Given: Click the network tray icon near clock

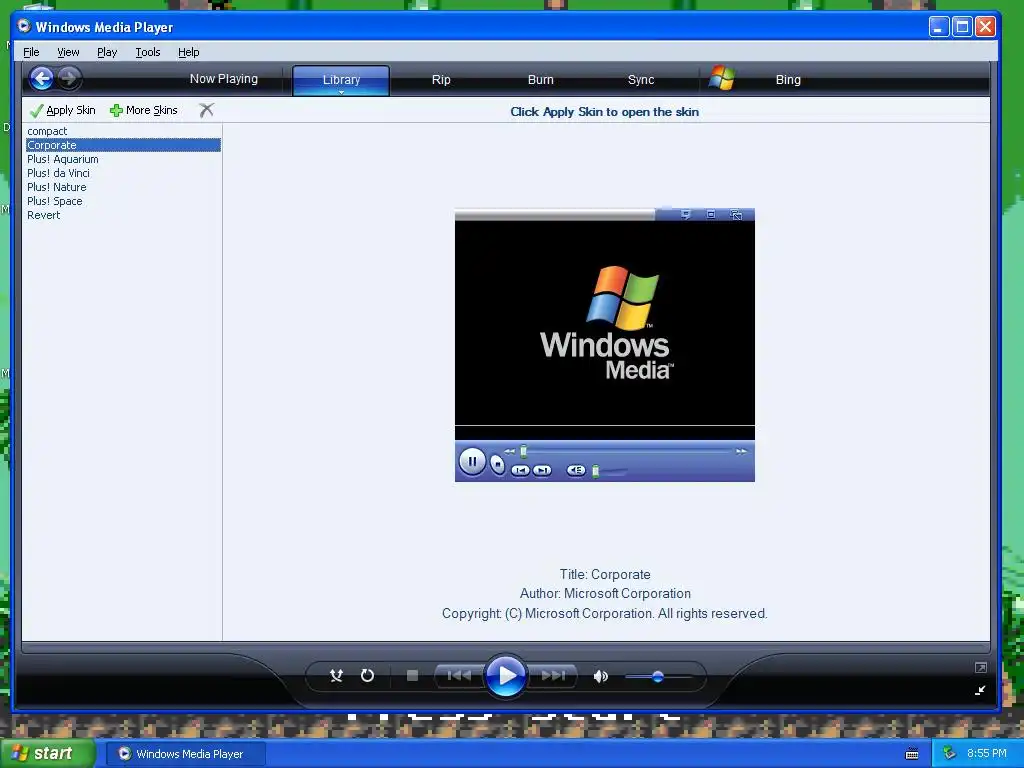Looking at the screenshot, I should click(x=949, y=753).
